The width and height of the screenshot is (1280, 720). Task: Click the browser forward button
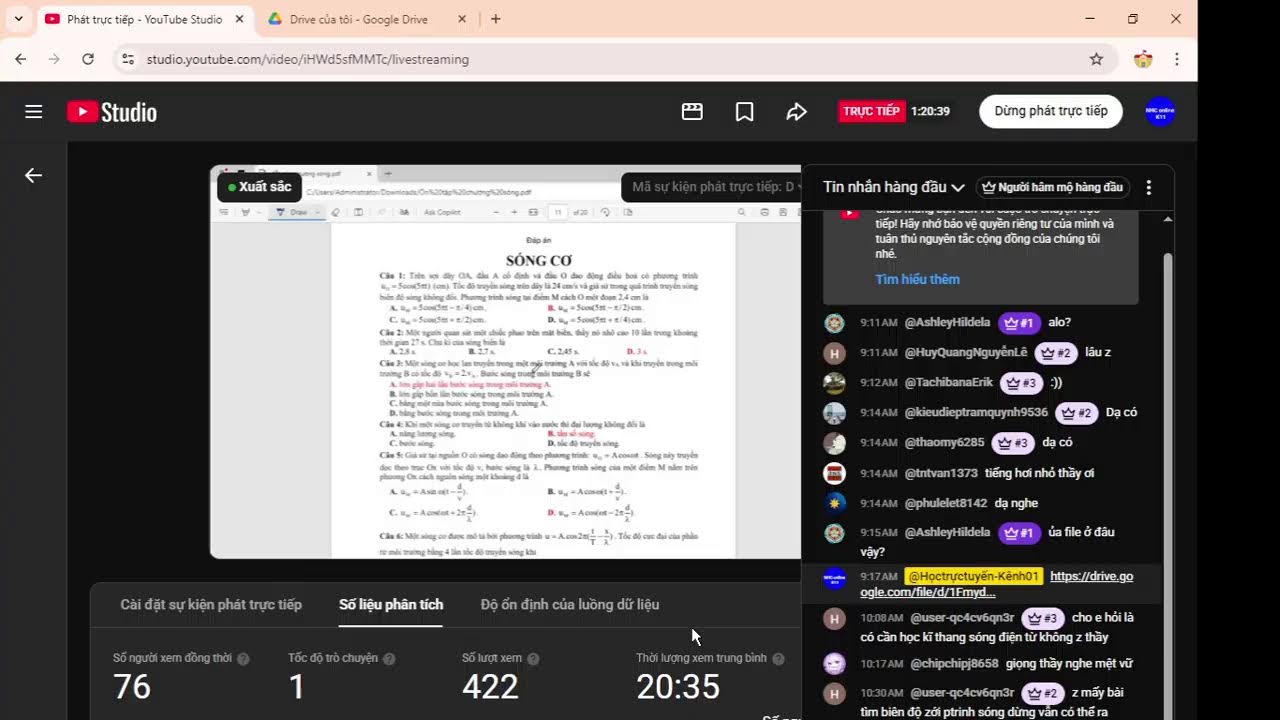54,59
